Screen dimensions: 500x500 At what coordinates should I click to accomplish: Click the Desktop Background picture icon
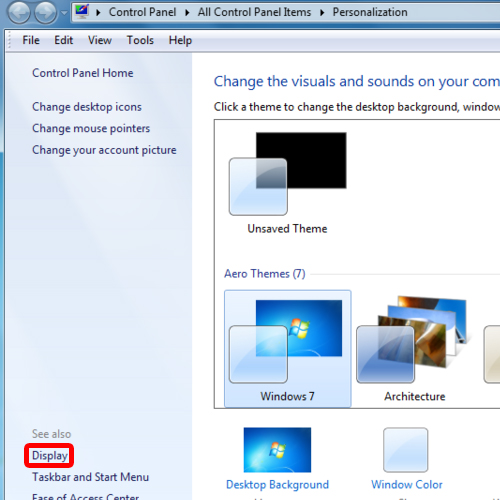[277, 450]
